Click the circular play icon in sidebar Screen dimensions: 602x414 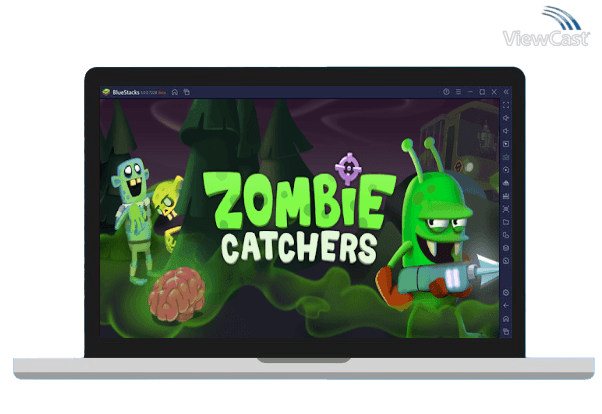point(506,170)
